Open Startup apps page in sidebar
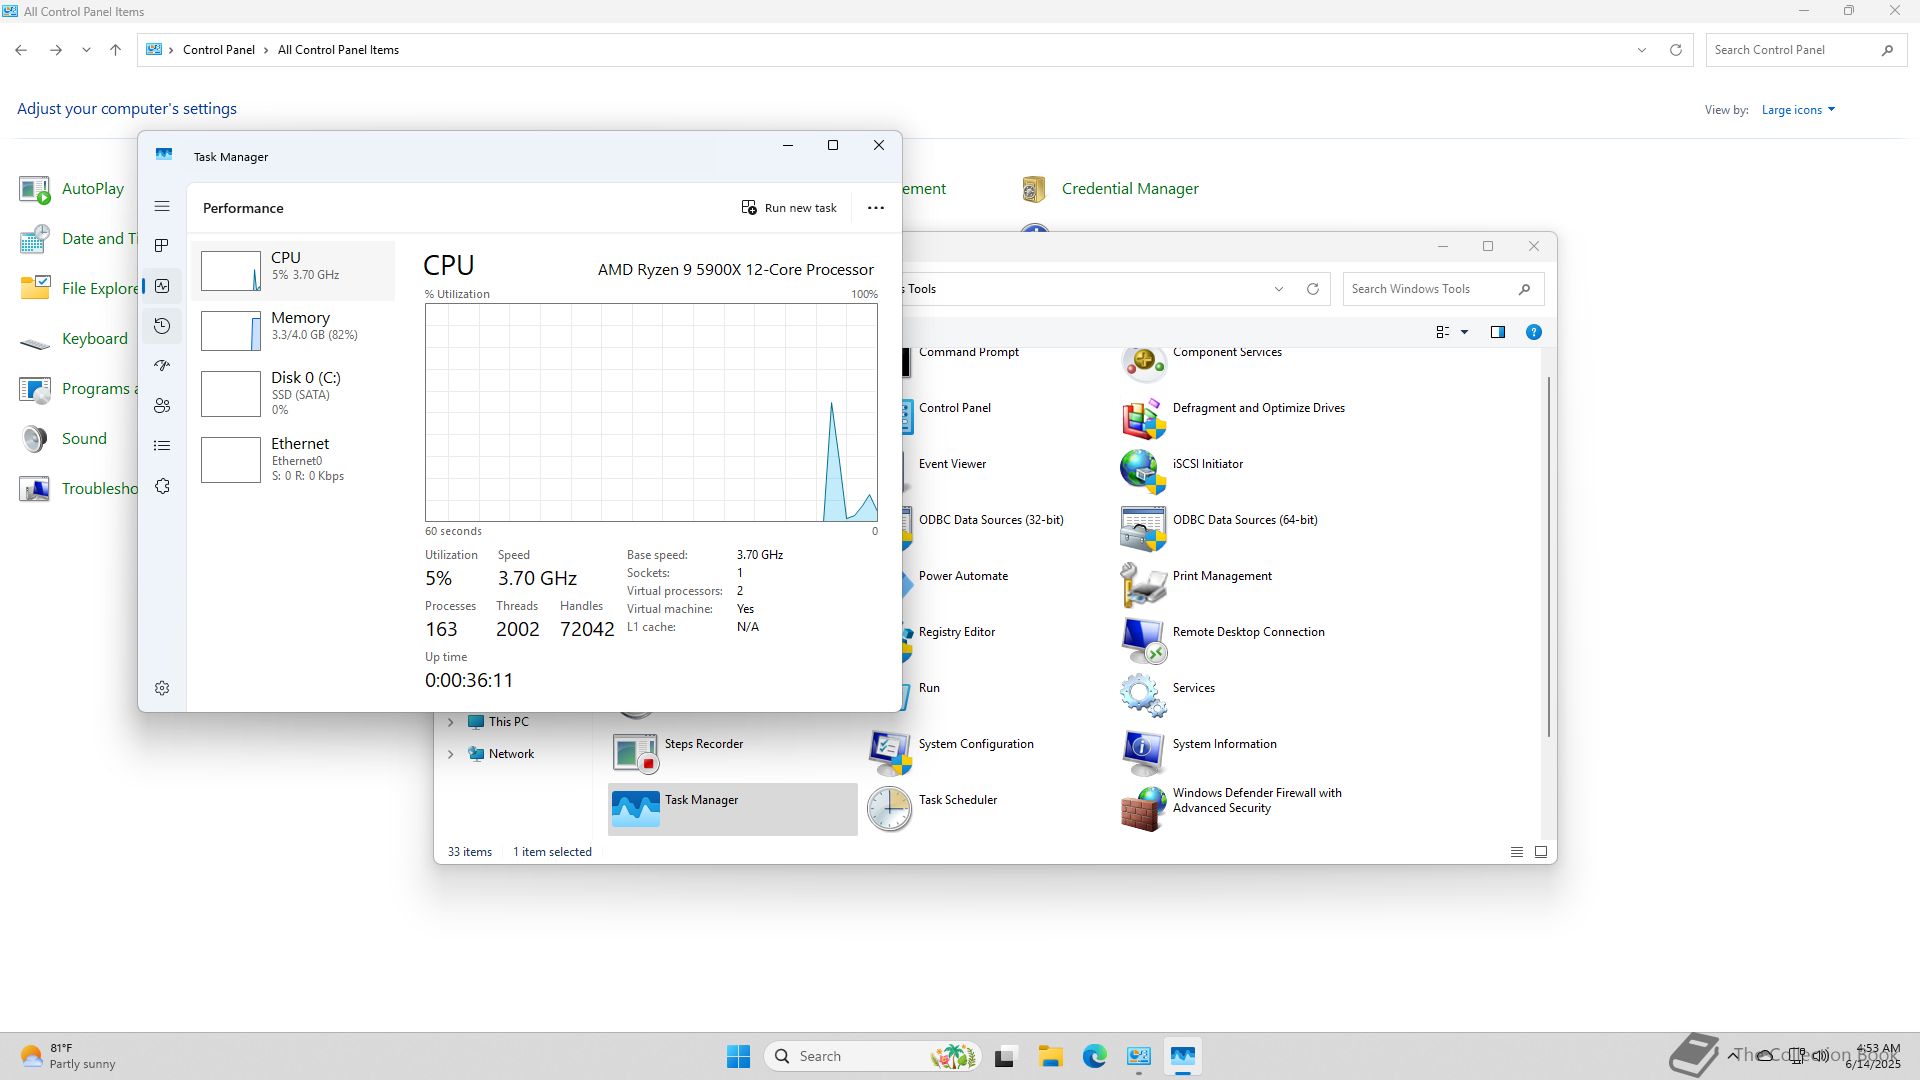This screenshot has height=1080, width=1920. (x=162, y=366)
